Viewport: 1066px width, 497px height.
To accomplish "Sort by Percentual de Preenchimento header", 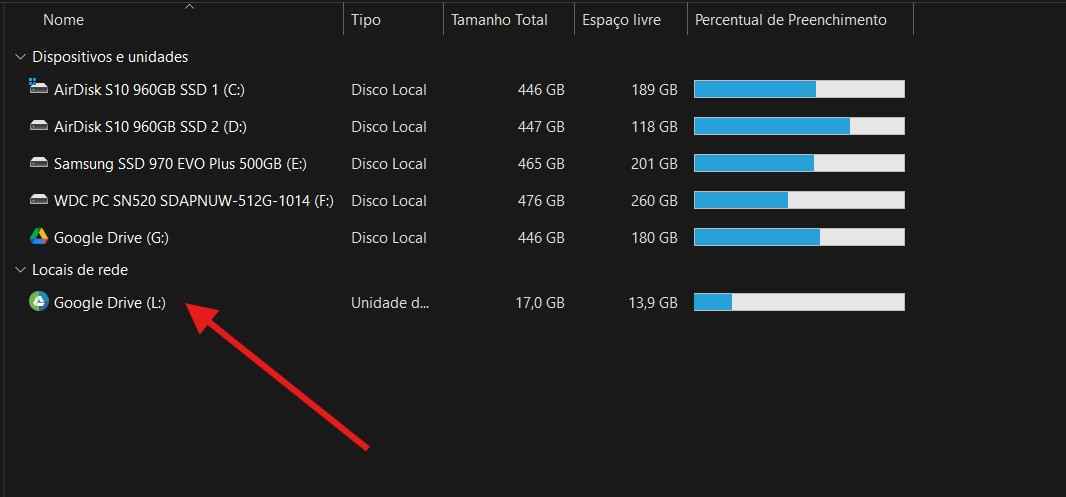I will click(x=790, y=20).
